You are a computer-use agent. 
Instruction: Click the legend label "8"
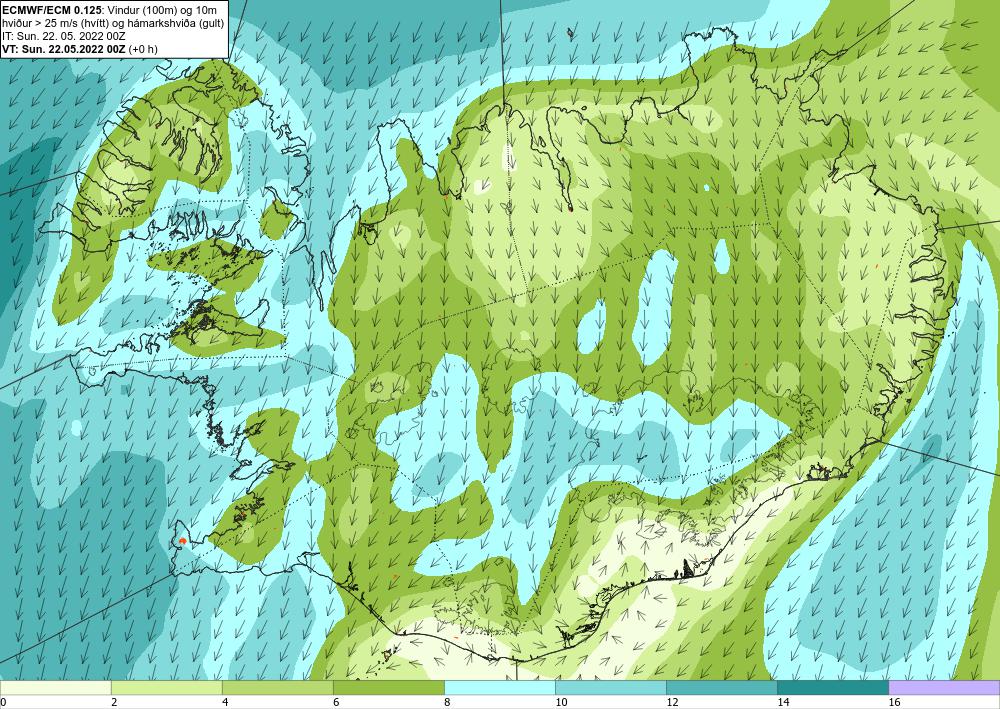447,703
